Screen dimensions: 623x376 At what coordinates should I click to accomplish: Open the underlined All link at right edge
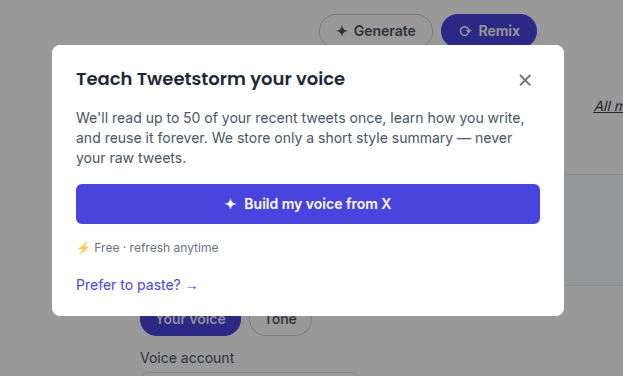608,106
